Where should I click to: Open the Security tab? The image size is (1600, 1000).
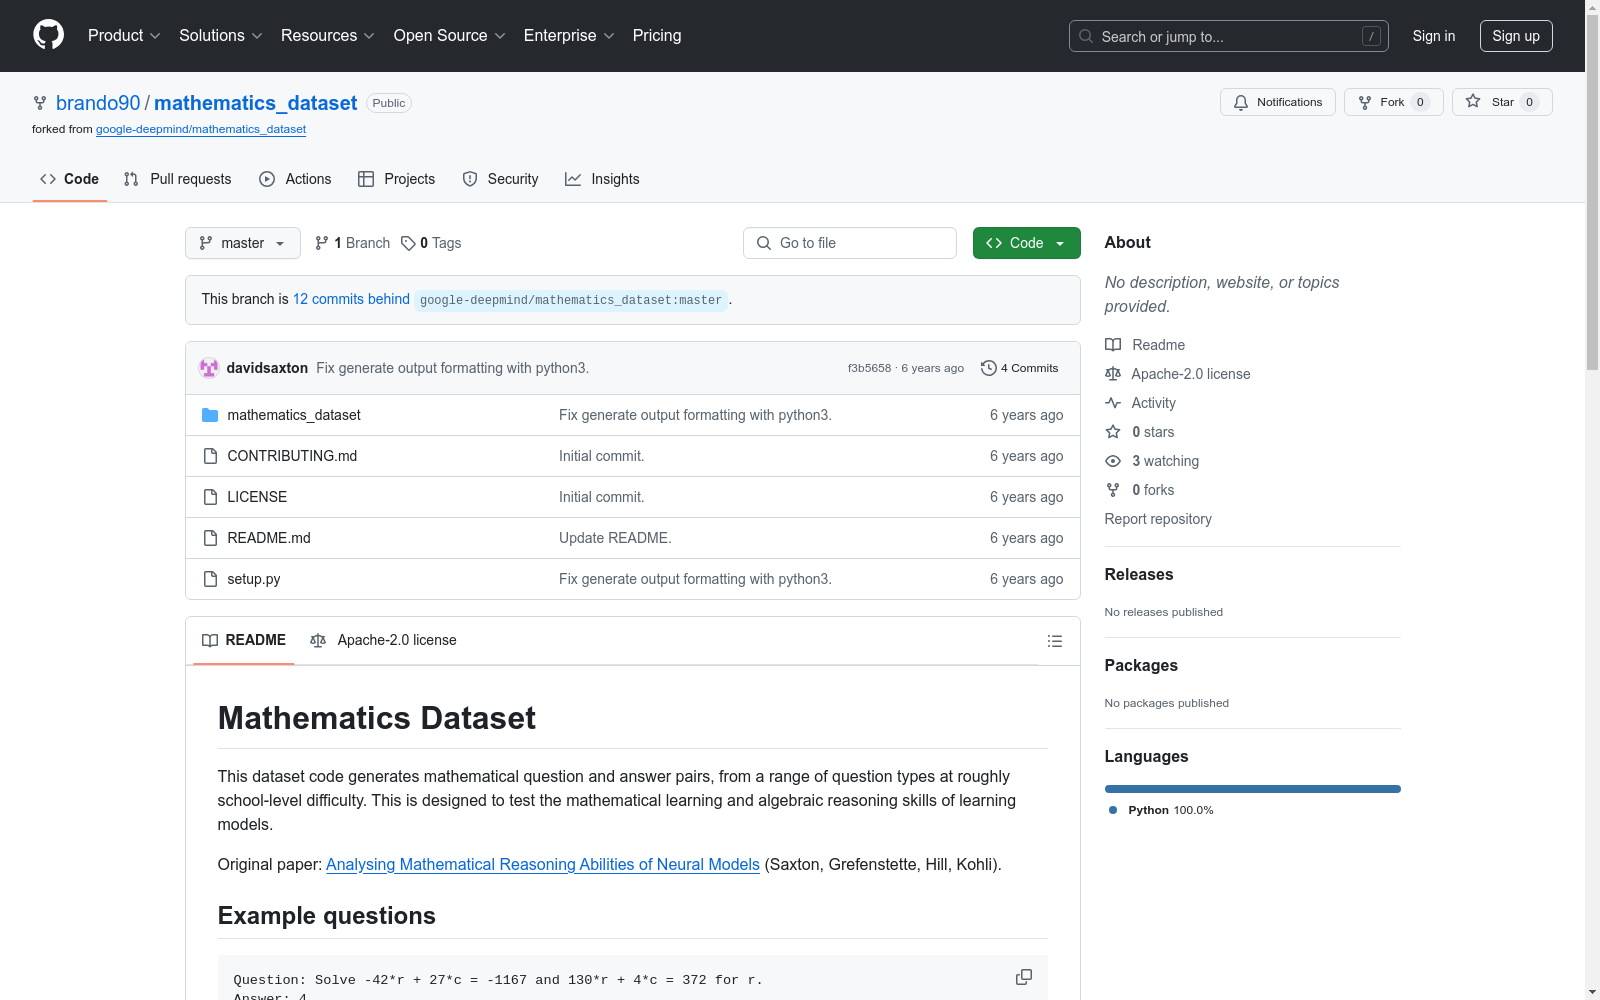click(x=500, y=179)
